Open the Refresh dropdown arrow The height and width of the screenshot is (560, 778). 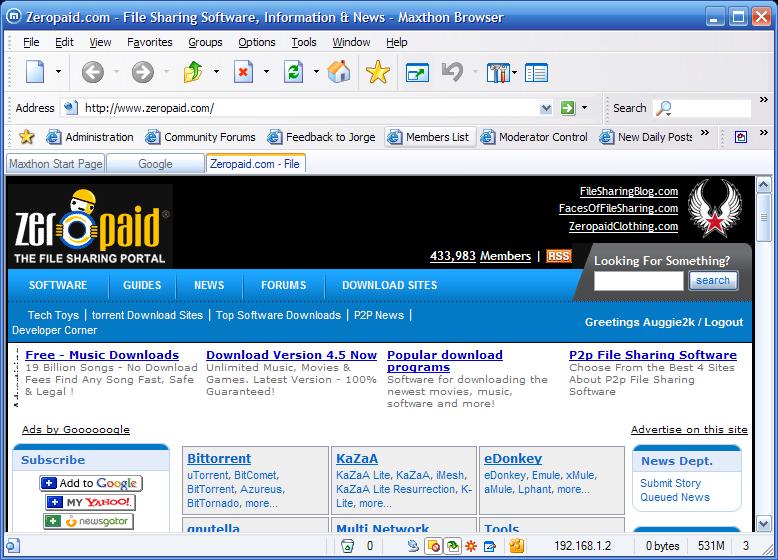coord(316,72)
